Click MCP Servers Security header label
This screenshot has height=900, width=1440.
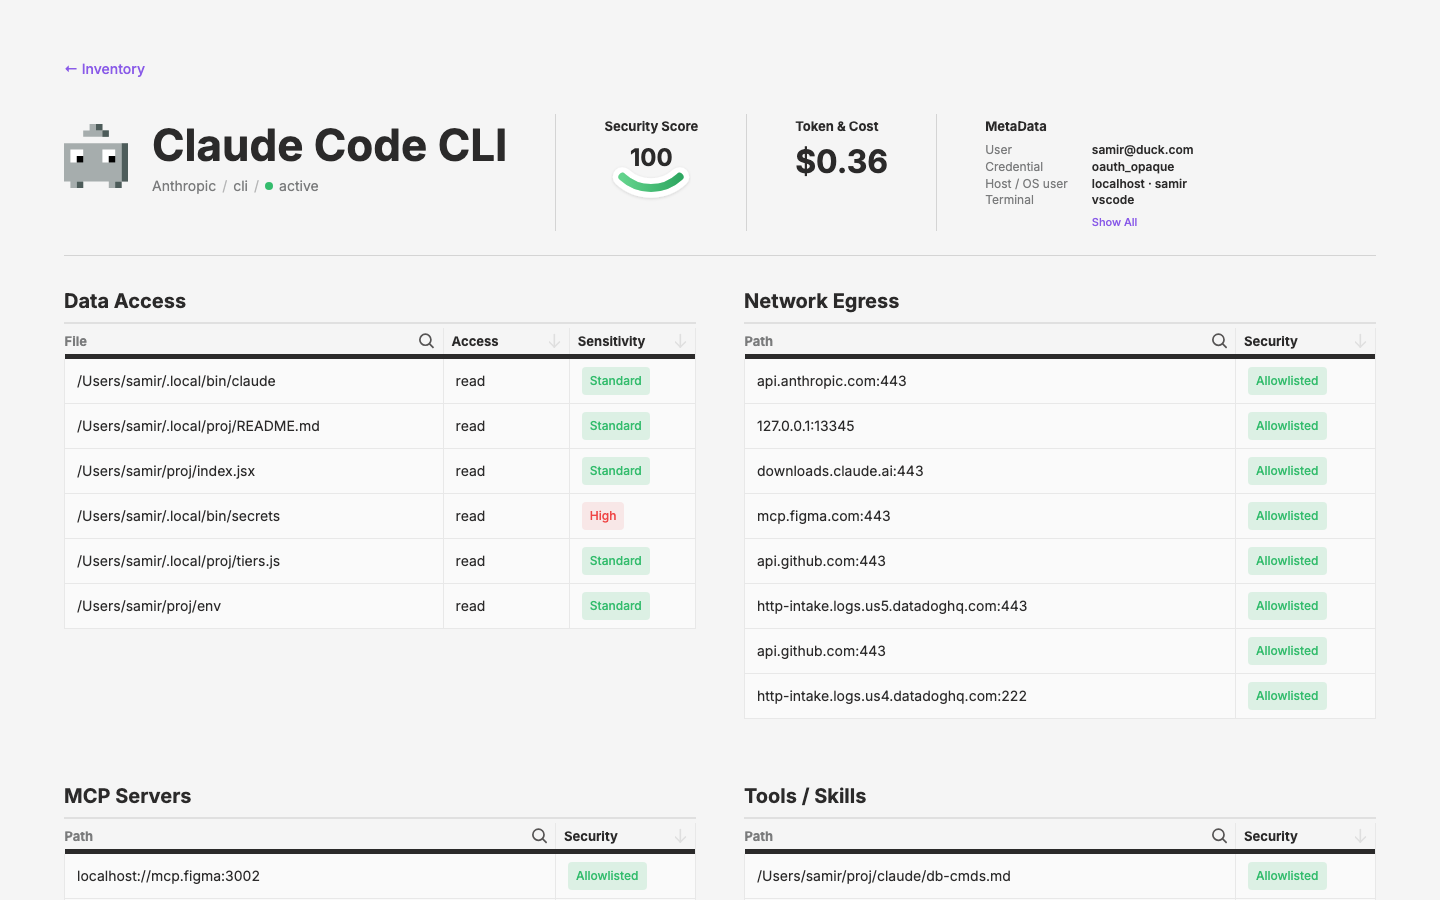click(591, 836)
